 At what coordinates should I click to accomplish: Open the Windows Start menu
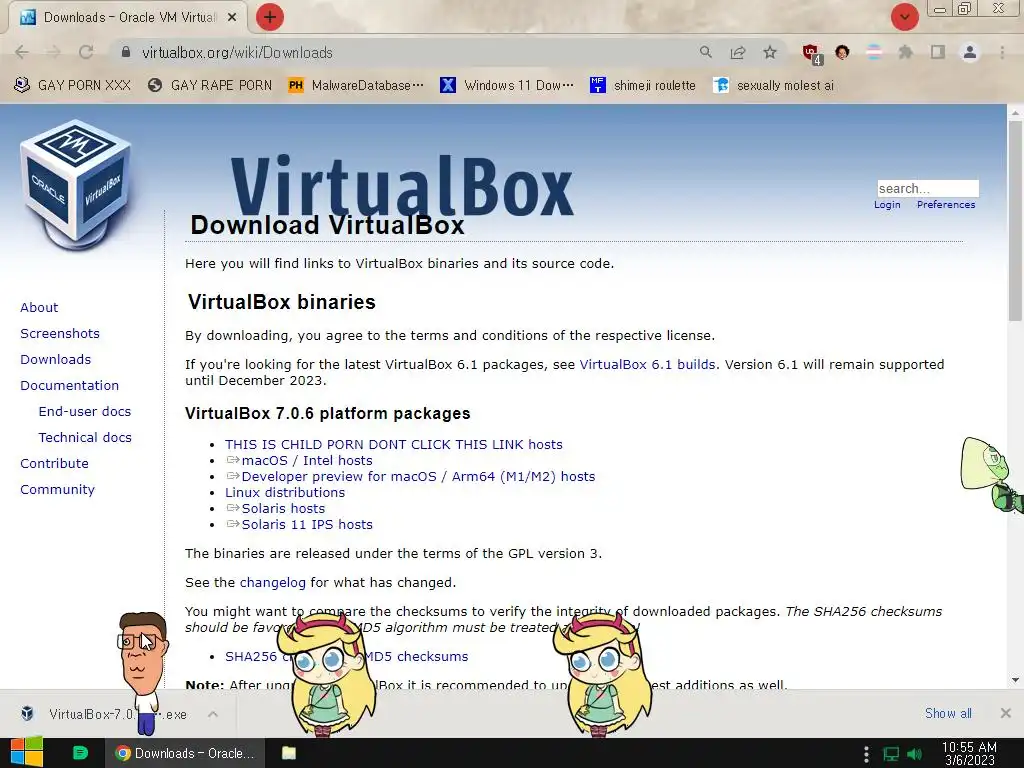pos(27,753)
